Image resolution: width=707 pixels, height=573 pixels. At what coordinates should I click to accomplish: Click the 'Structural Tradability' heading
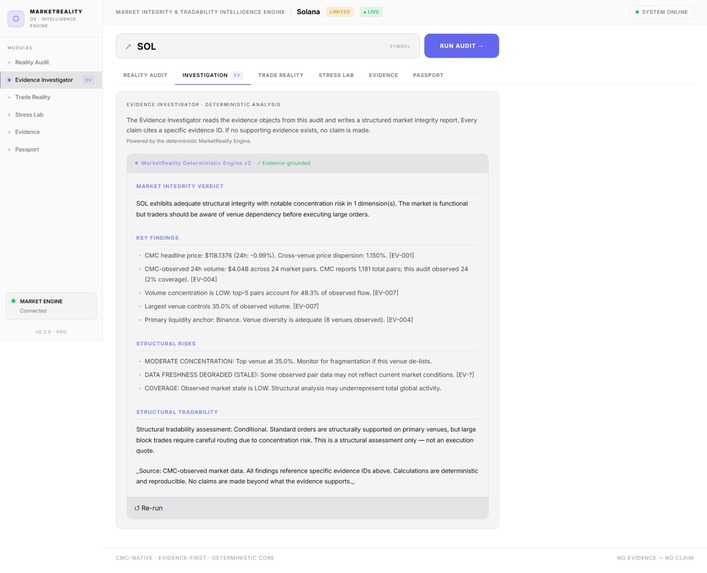coord(177,412)
